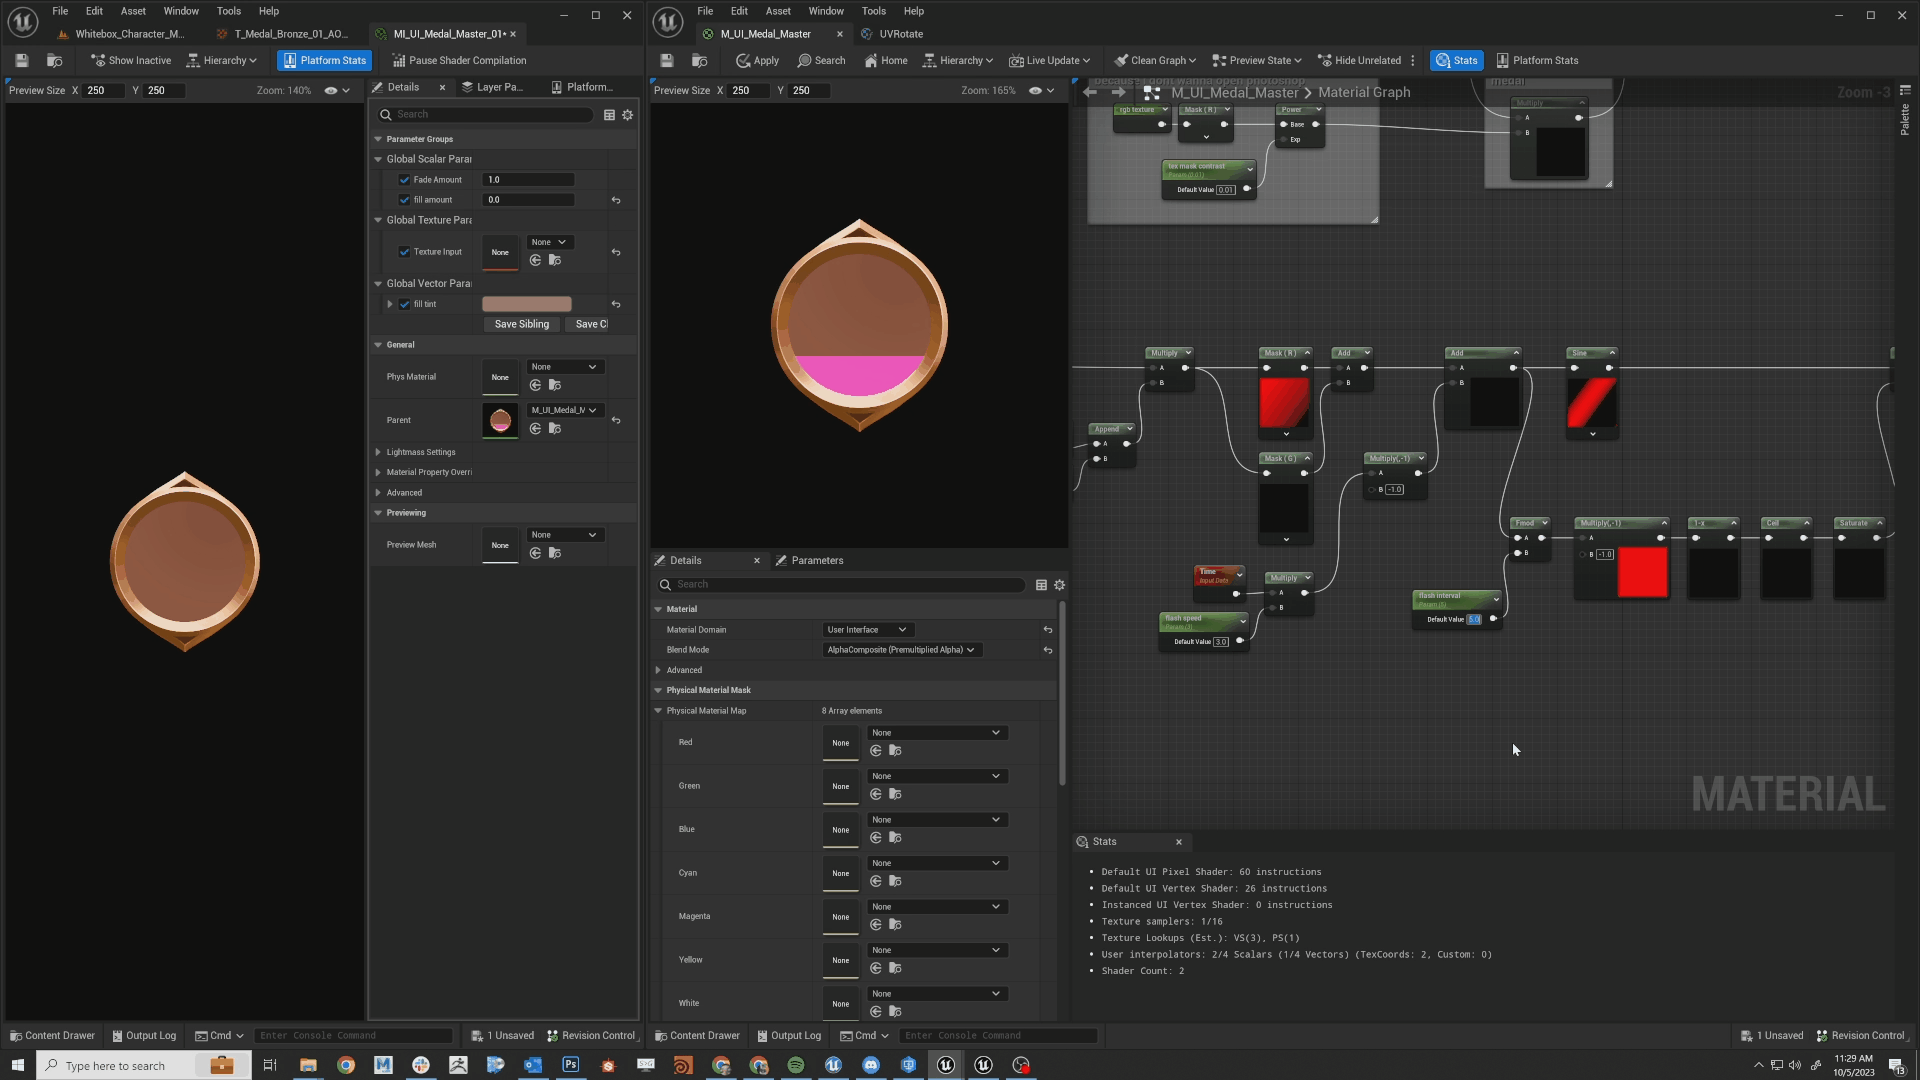This screenshot has height=1080, width=1920.
Task: Browse to Preview Mesh asset
Action: coord(555,554)
